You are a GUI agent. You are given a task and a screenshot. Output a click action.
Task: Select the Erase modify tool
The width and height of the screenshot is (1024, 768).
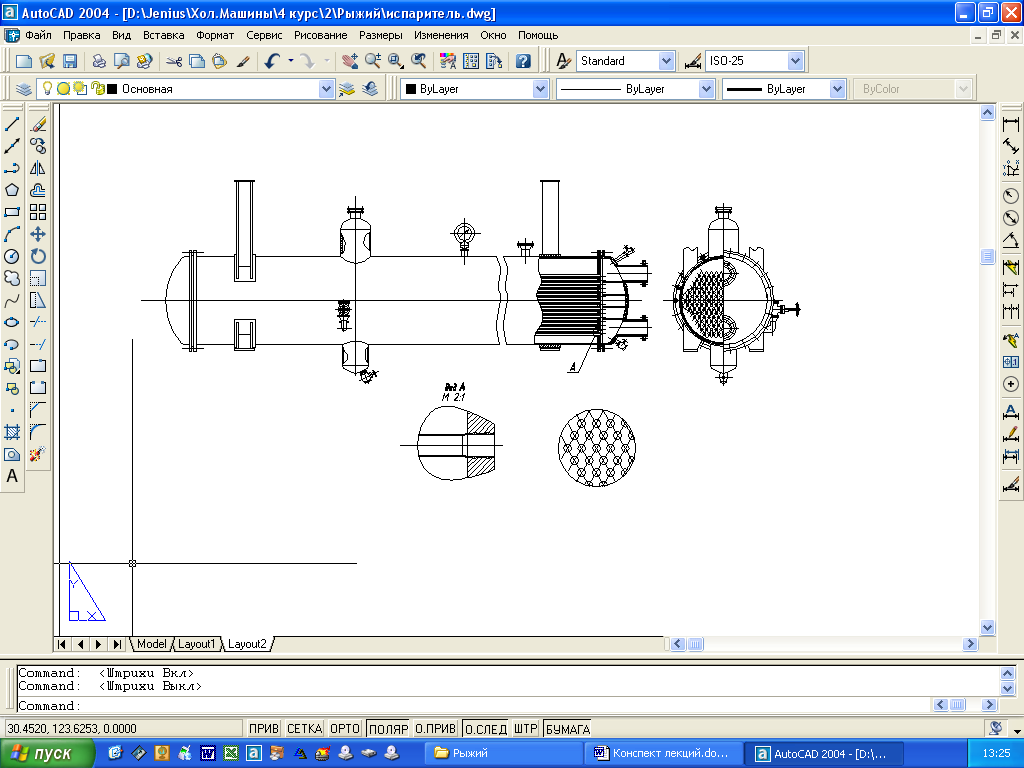coord(38,124)
